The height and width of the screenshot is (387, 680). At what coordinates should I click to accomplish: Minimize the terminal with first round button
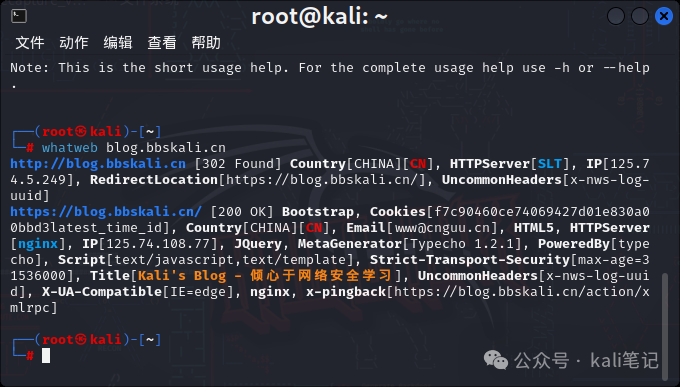(x=616, y=16)
